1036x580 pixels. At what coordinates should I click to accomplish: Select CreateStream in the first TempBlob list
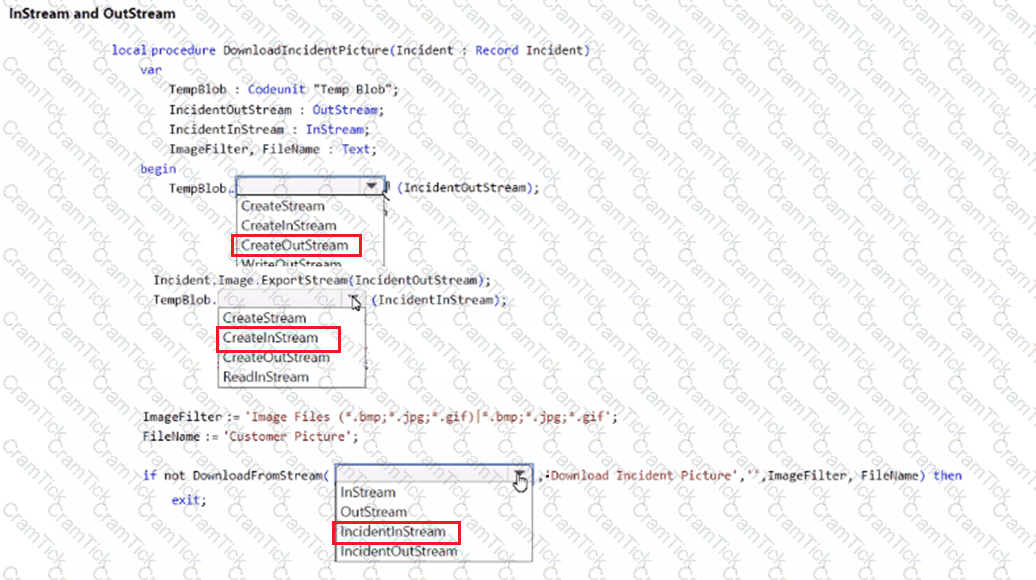[283, 206]
